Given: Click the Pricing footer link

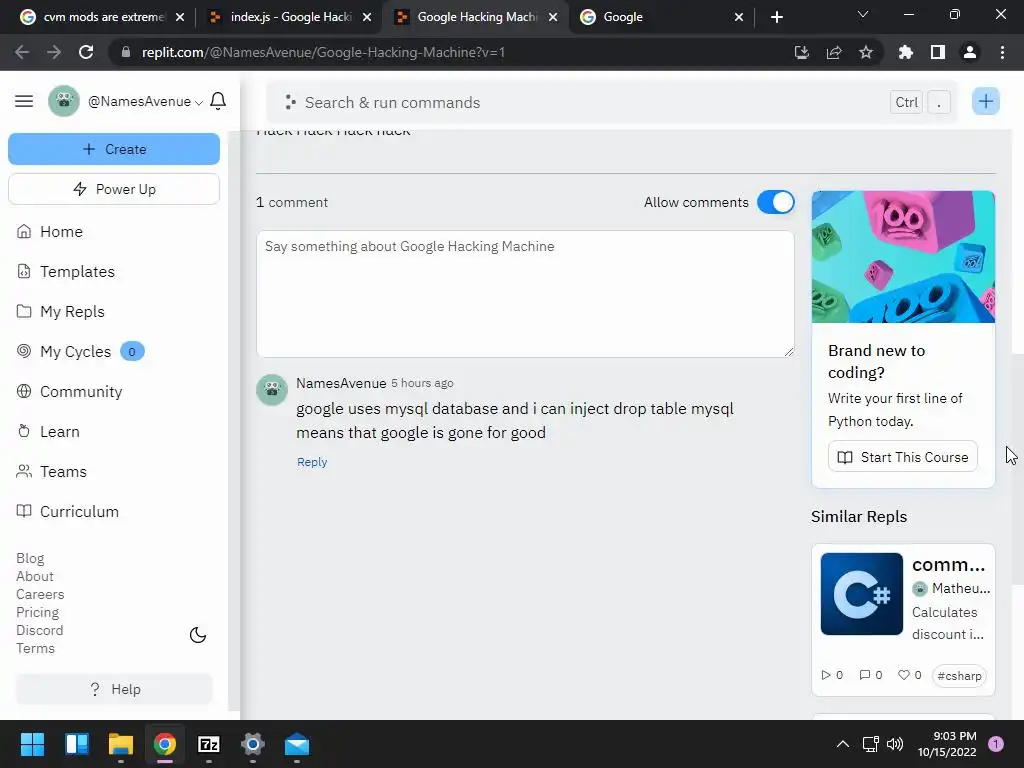Looking at the screenshot, I should (37, 612).
